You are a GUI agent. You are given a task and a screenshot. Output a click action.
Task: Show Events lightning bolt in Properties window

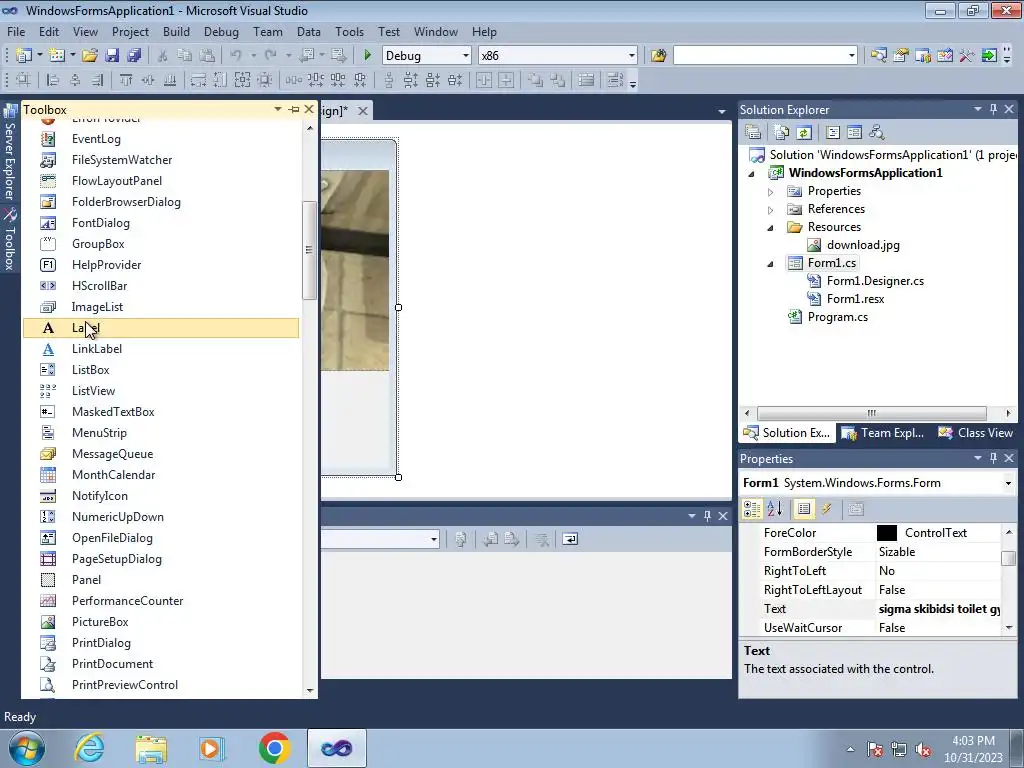click(826, 509)
